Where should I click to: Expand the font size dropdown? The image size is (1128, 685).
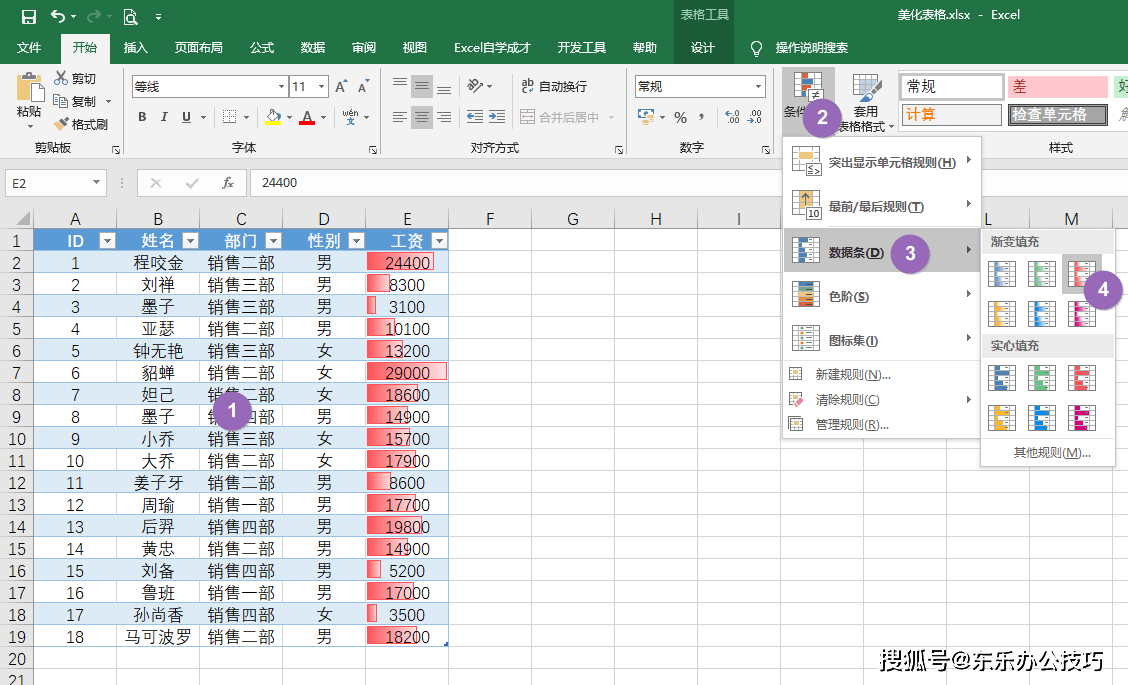pos(322,86)
